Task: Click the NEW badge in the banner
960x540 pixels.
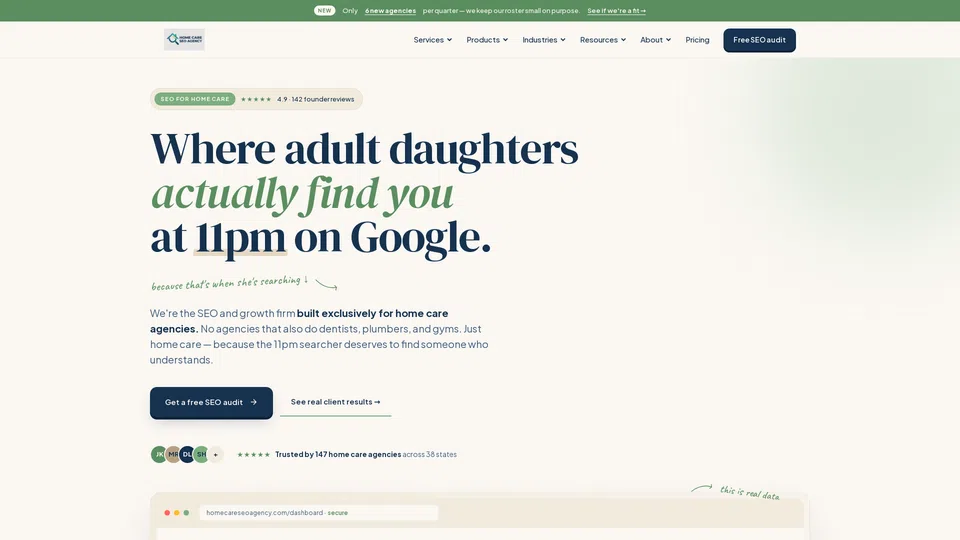Action: tap(324, 10)
